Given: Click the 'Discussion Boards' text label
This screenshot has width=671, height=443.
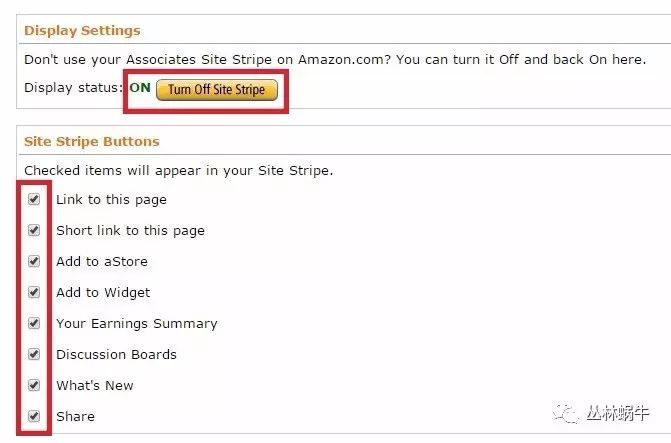Looking at the screenshot, I should [x=116, y=355].
